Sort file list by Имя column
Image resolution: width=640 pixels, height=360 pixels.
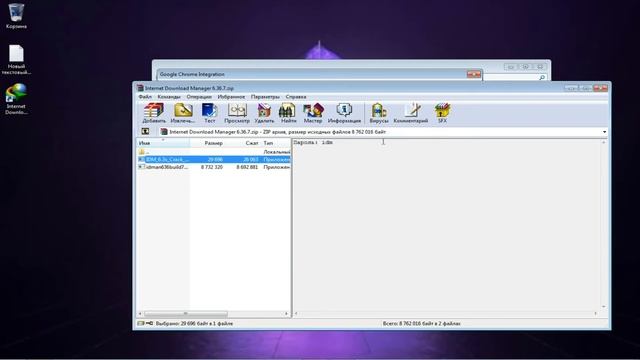click(163, 143)
